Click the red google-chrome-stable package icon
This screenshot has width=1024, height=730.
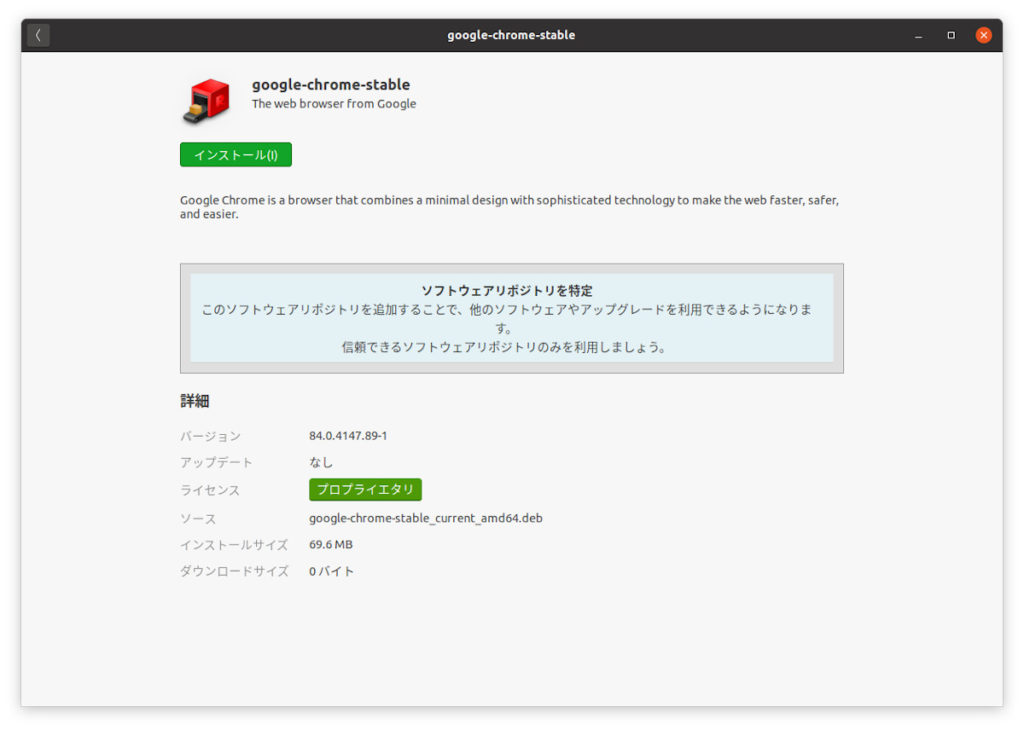point(207,101)
